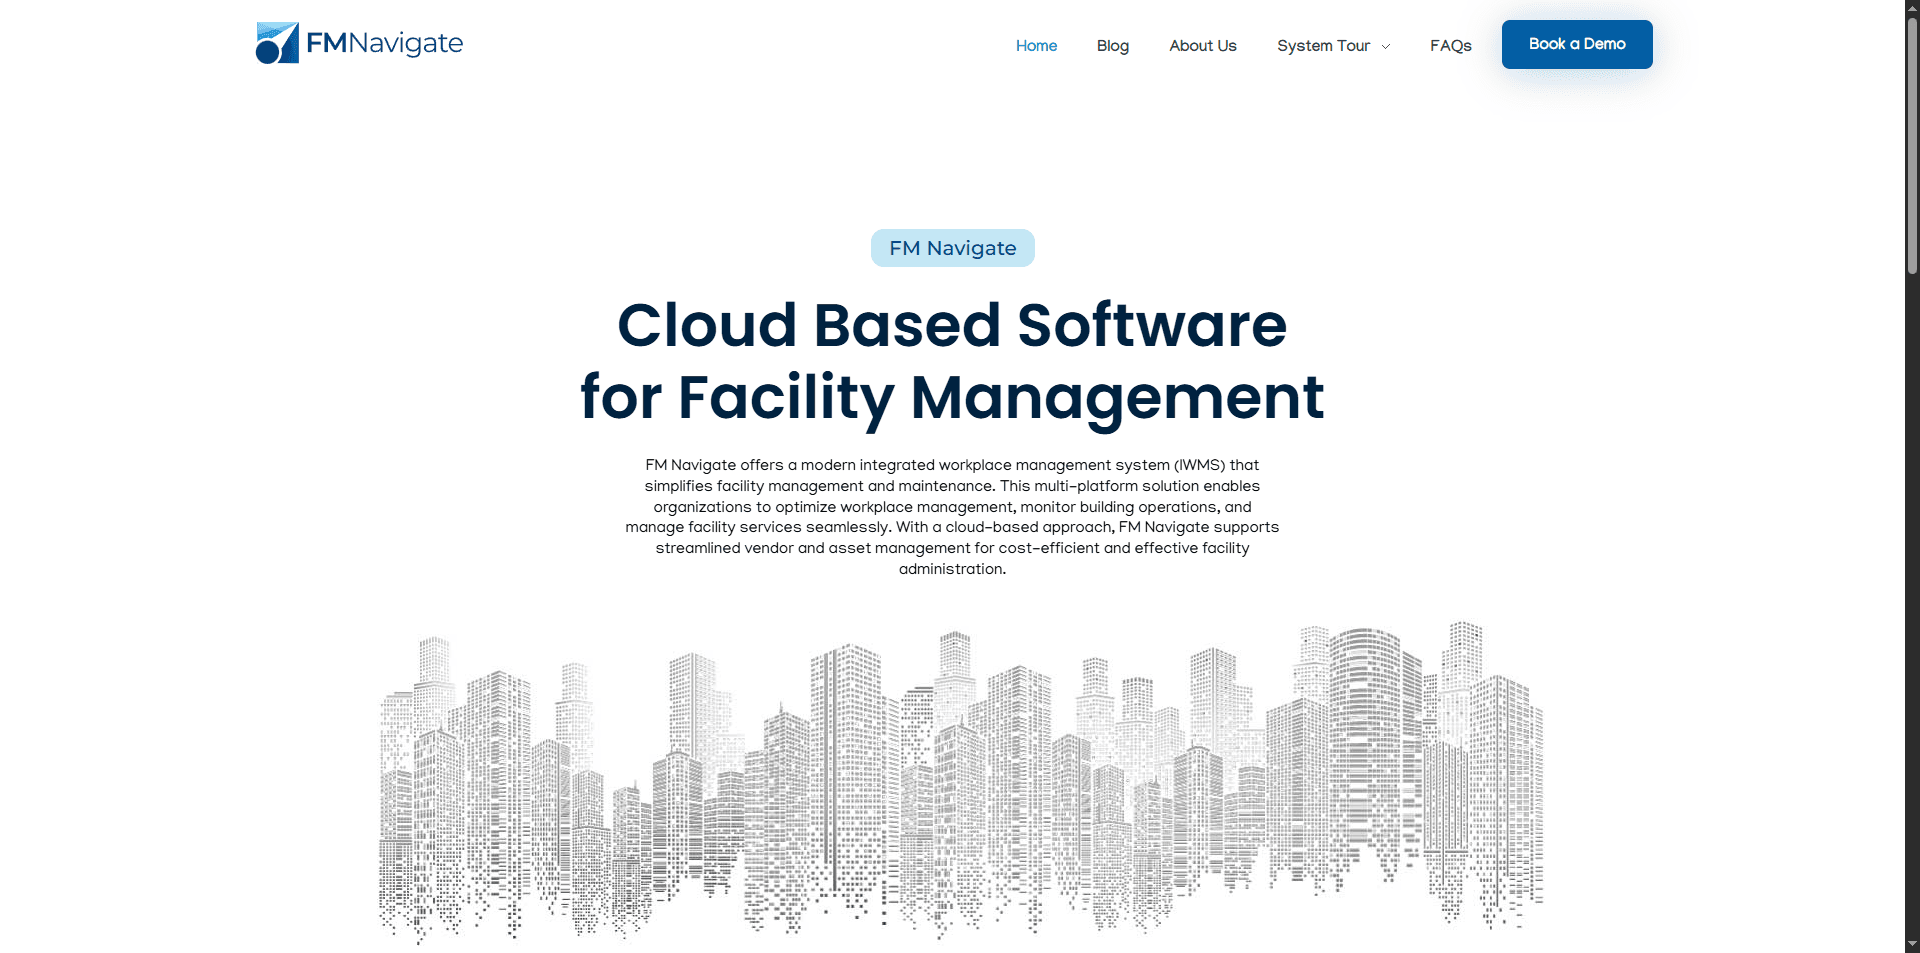Image resolution: width=1920 pixels, height=953 pixels.
Task: Click the empty scrollbar track below thumb
Action: pos(1912,600)
